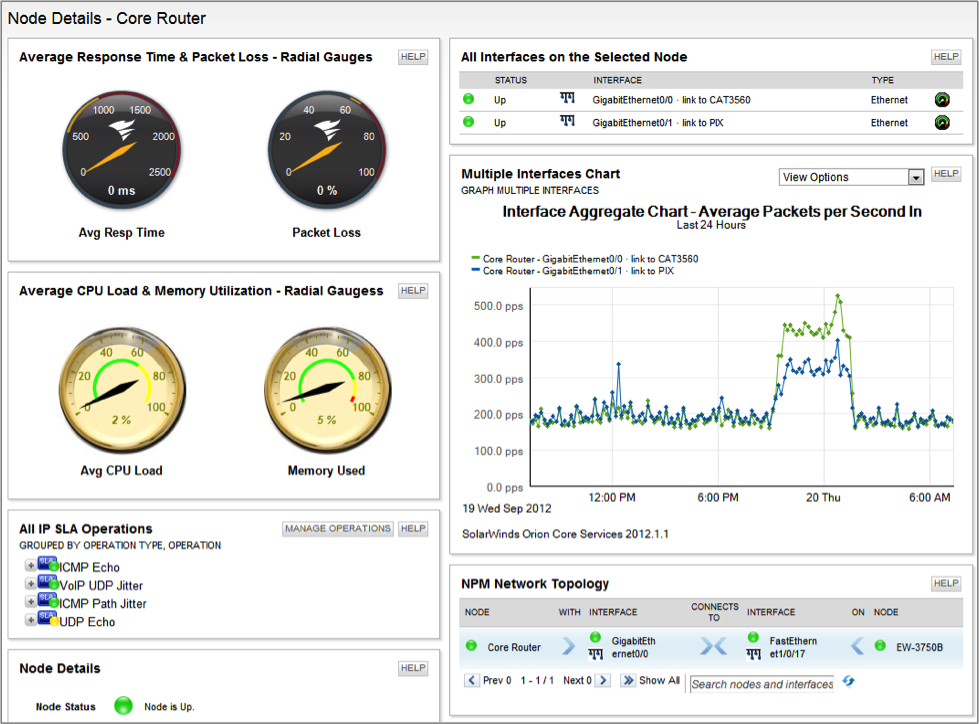Click the Avg Resp Time radial gauge
This screenshot has height=724, width=979.
[121, 150]
